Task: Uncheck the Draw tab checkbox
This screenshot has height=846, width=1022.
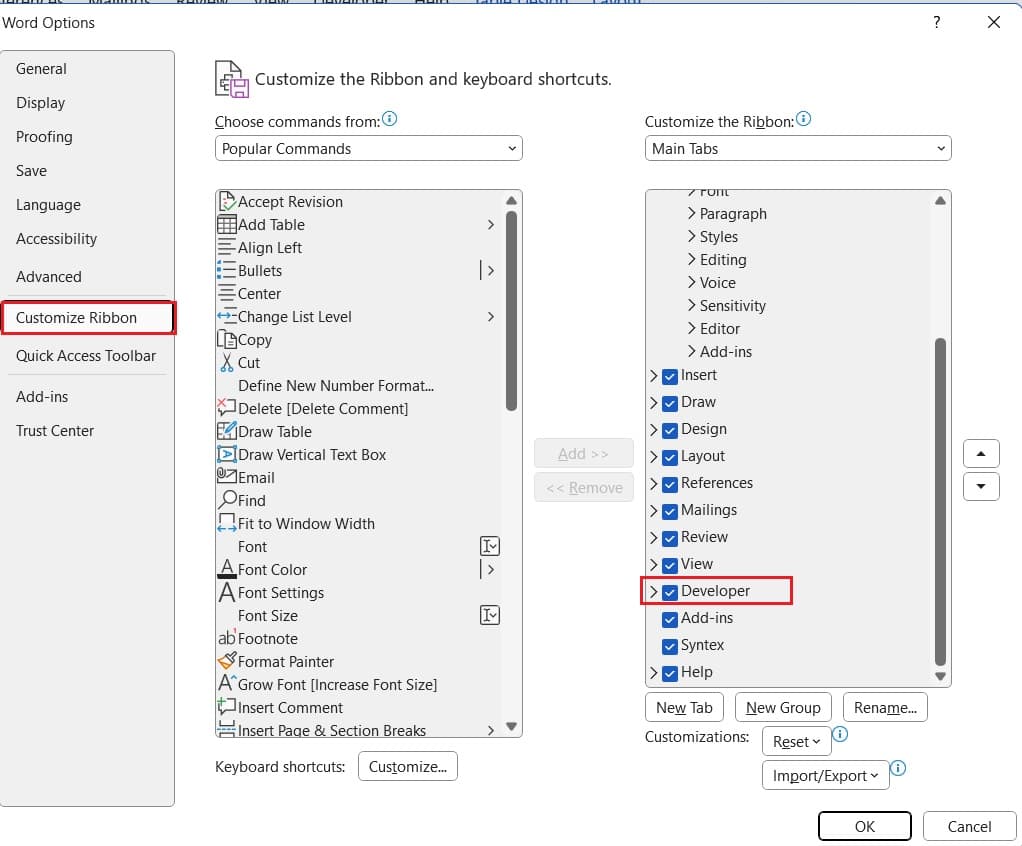Action: pos(669,403)
